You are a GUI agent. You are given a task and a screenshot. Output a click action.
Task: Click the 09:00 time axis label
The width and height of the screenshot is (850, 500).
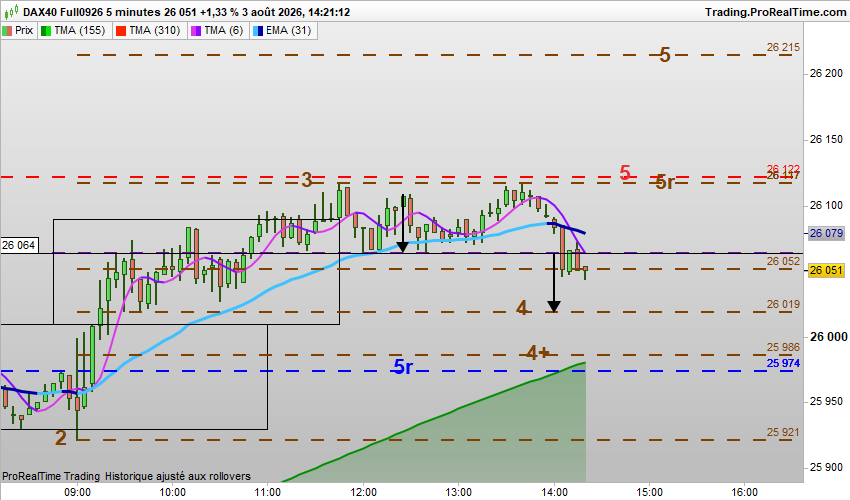(78, 492)
